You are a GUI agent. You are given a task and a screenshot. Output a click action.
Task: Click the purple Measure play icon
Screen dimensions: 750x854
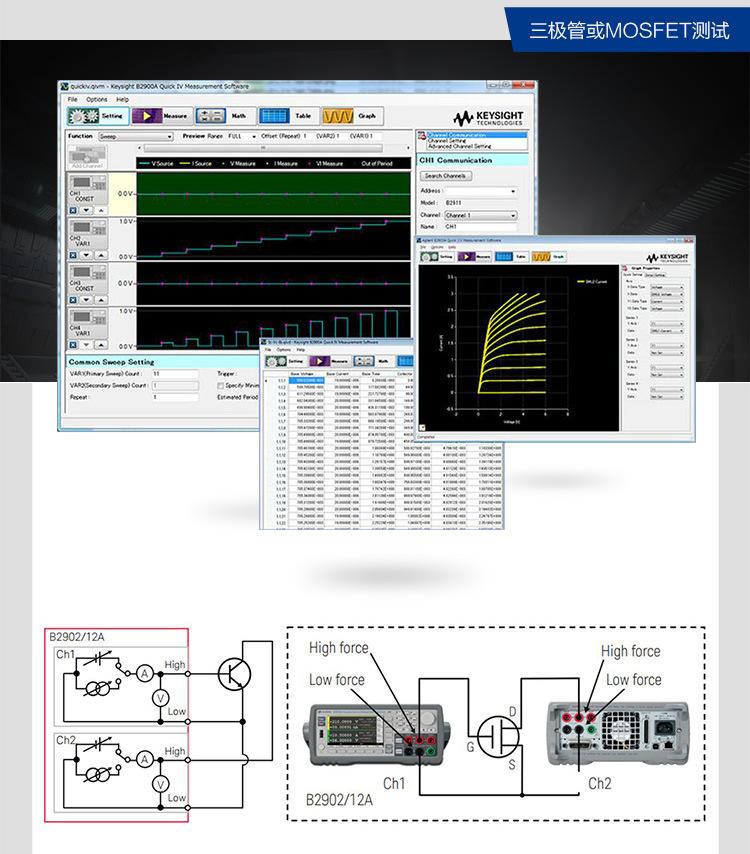pos(160,116)
